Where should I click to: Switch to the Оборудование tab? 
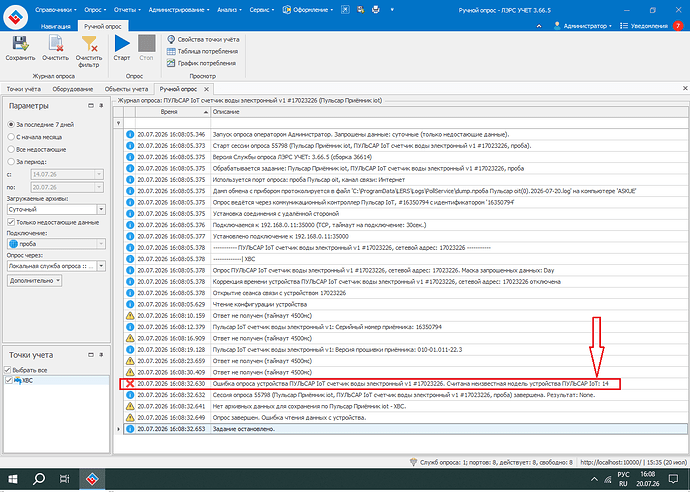click(x=73, y=89)
